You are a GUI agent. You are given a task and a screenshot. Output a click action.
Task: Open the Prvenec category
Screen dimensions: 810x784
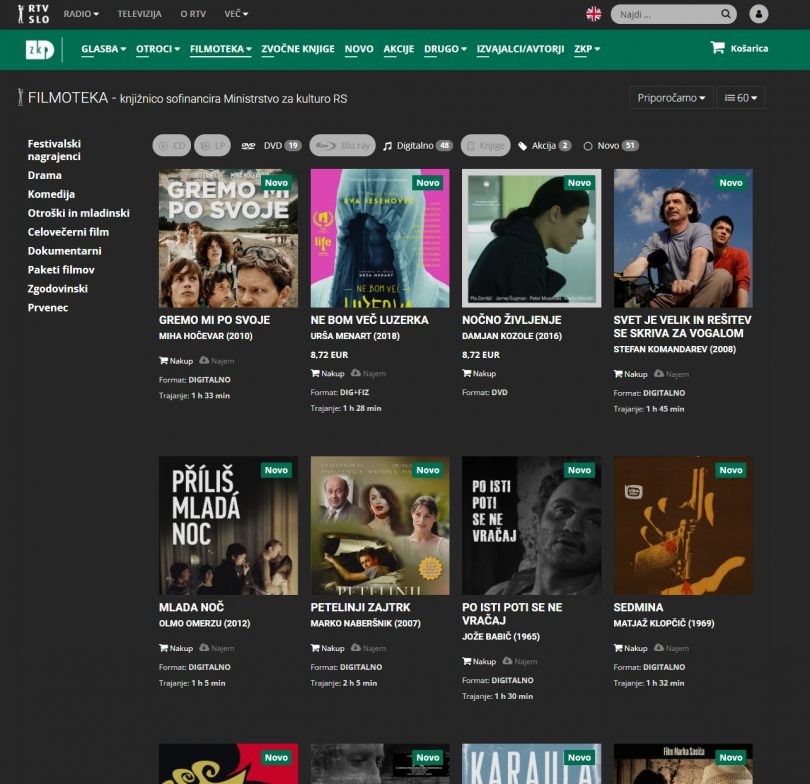click(48, 307)
